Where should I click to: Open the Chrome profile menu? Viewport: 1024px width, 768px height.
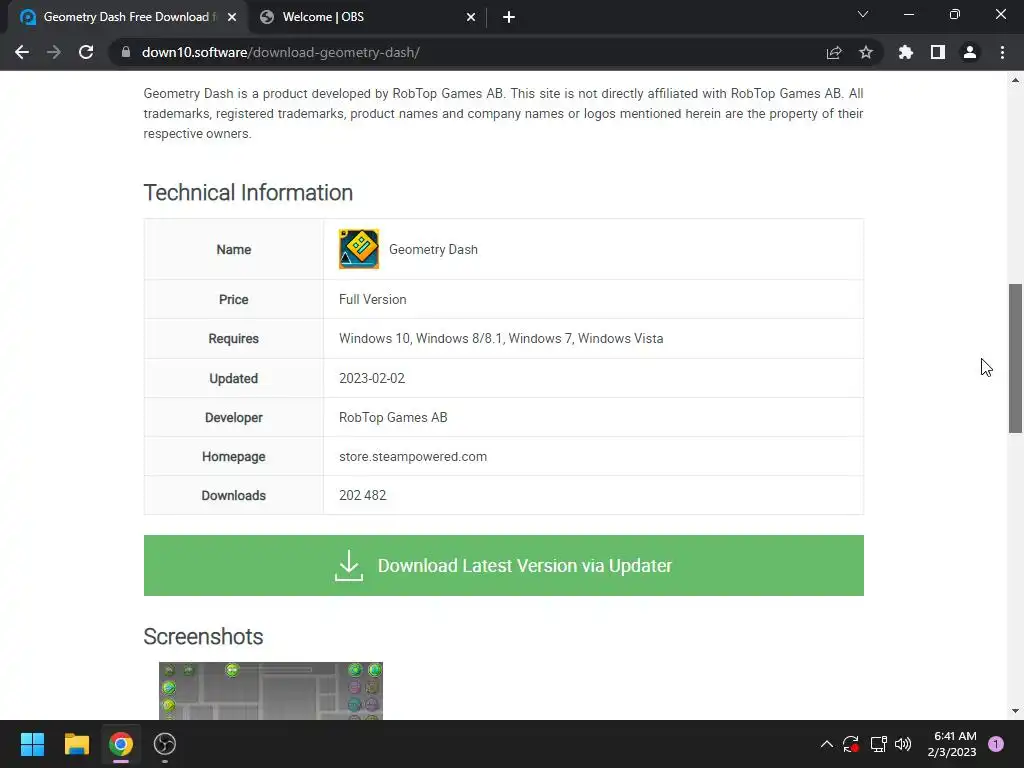pos(970,52)
